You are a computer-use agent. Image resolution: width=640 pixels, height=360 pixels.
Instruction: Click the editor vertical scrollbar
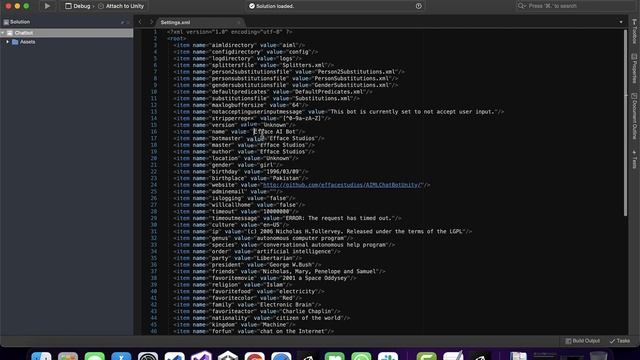[625, 122]
